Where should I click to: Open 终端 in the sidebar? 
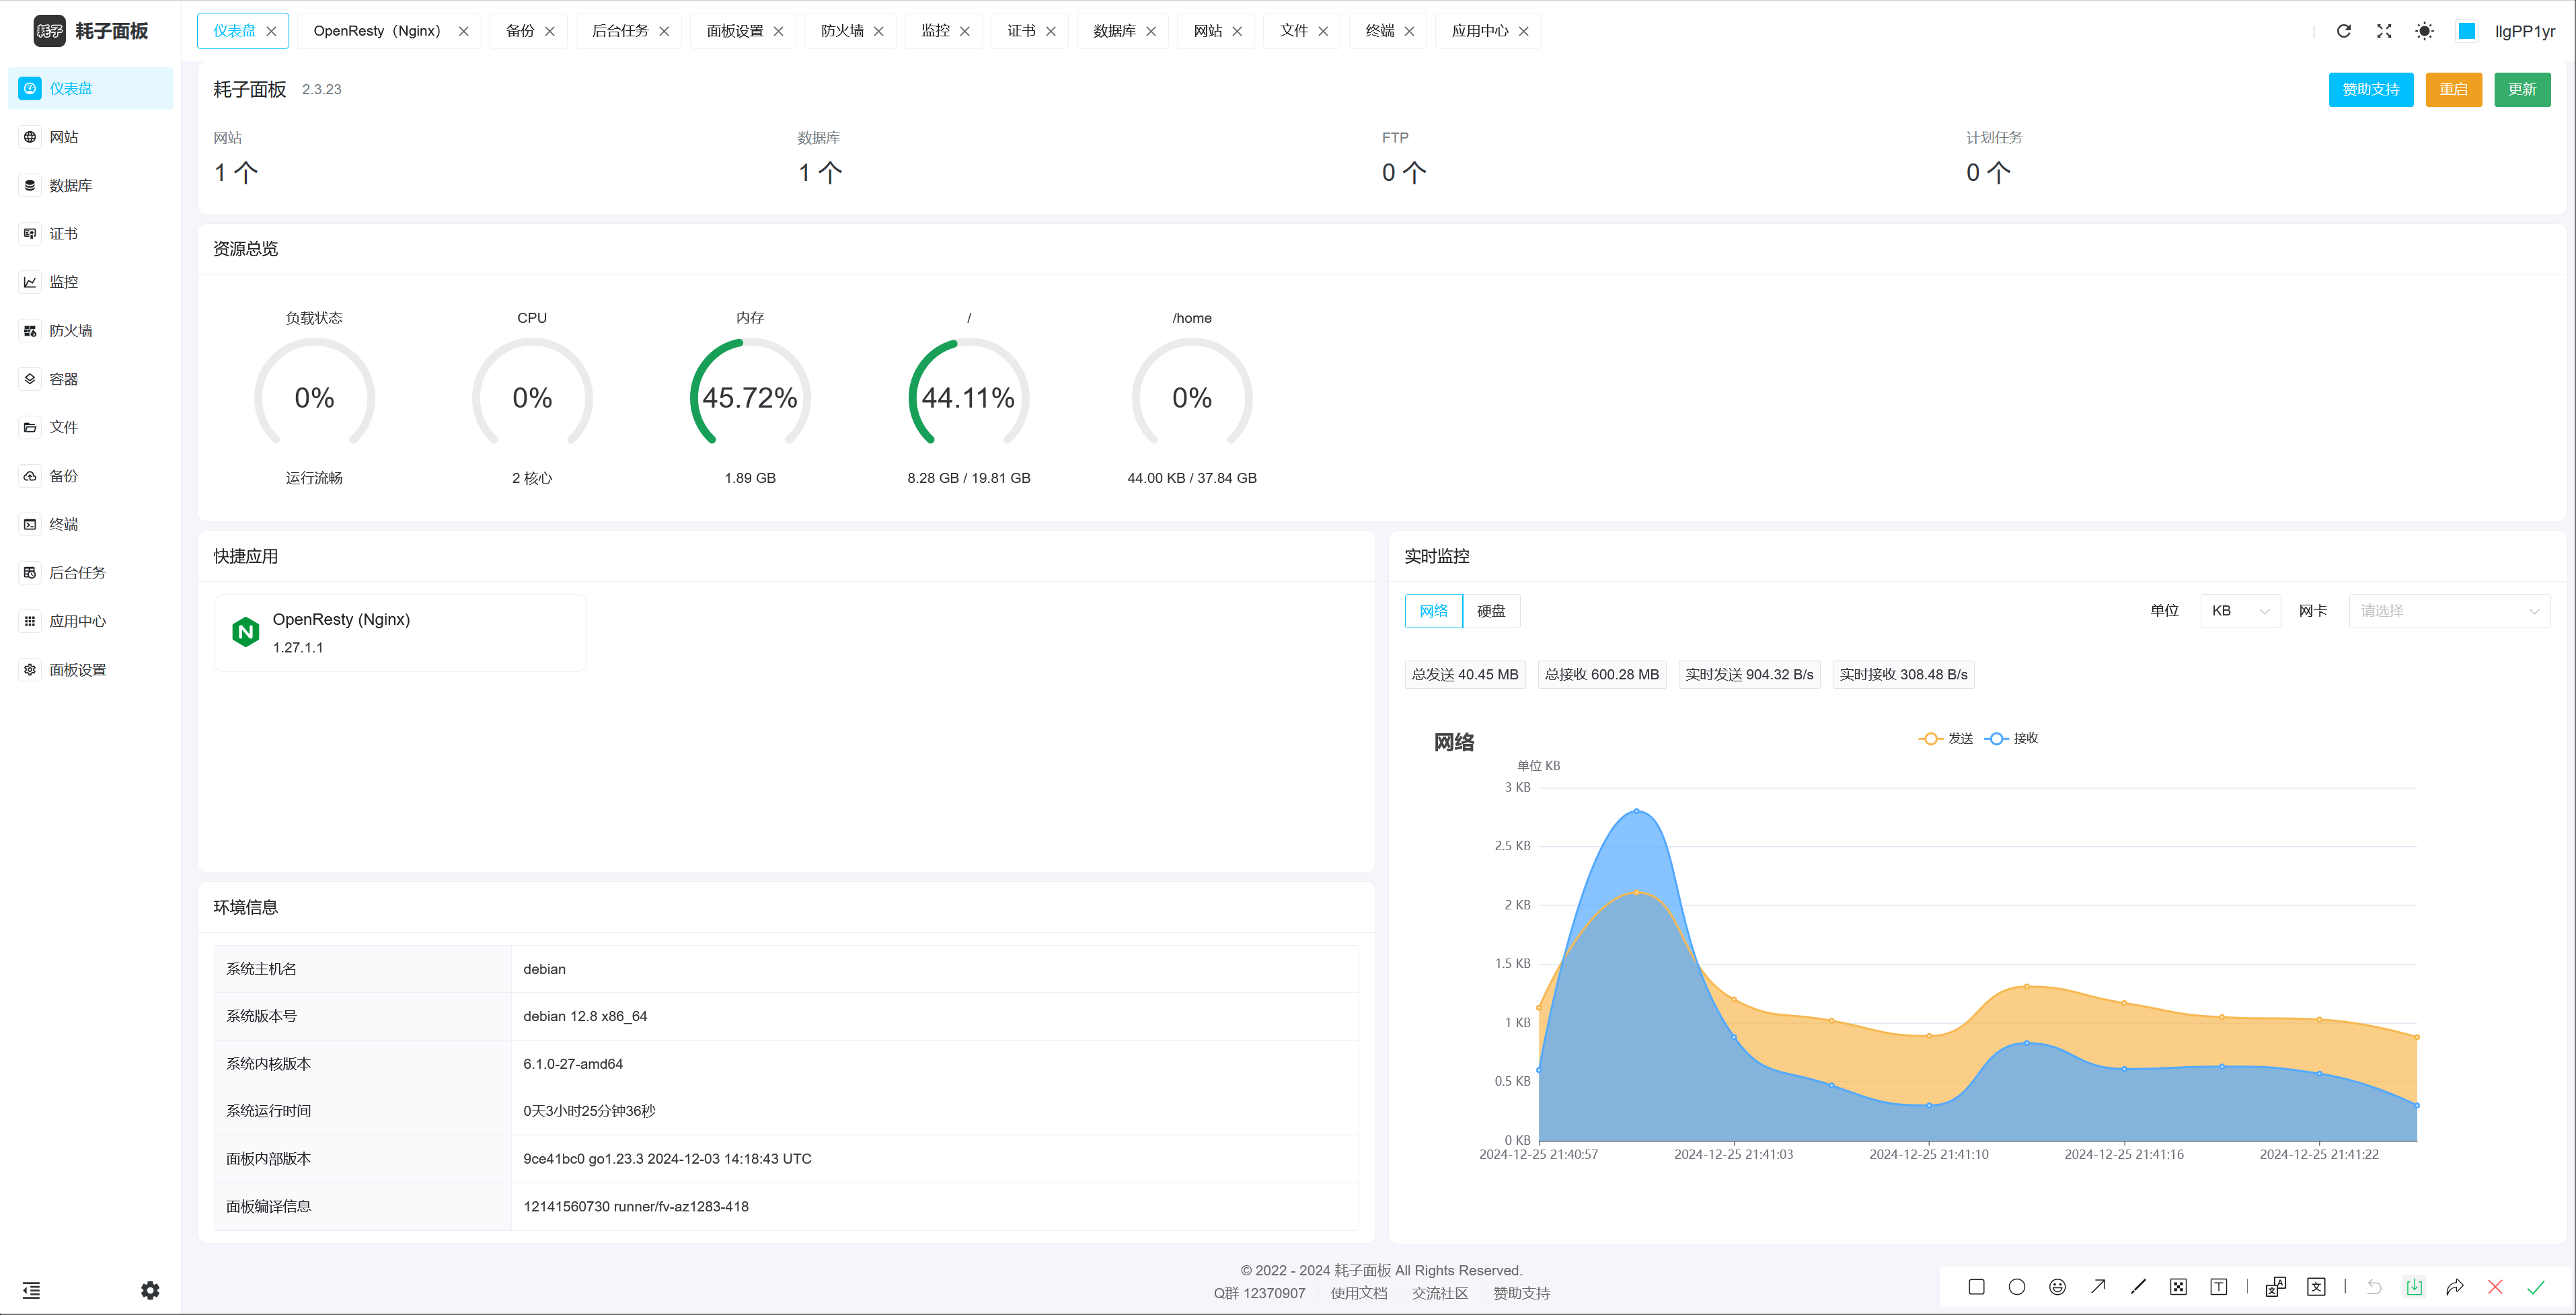[90, 524]
